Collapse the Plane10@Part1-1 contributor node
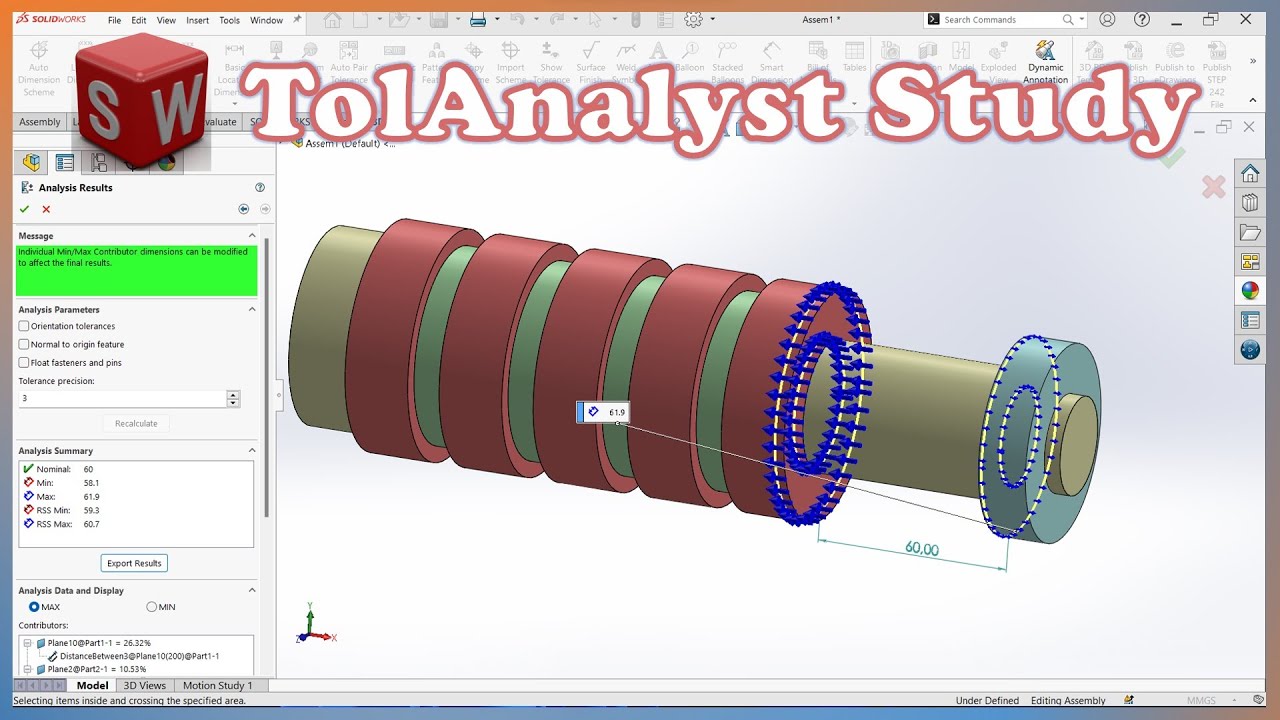Viewport: 1280px width, 720px height. coord(27,643)
